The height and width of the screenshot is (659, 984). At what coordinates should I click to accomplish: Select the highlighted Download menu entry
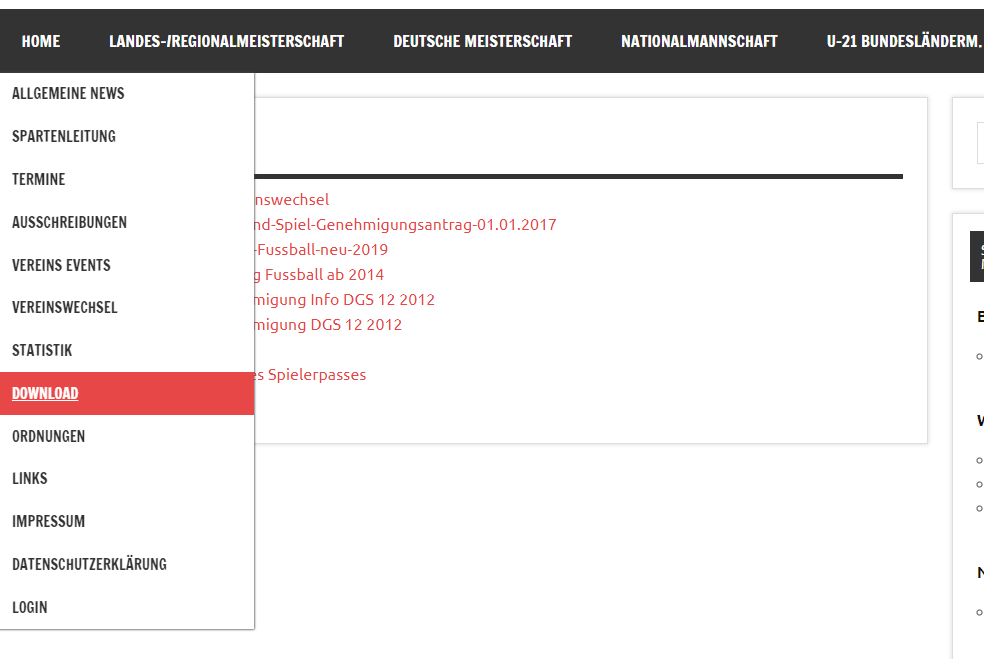pos(45,394)
